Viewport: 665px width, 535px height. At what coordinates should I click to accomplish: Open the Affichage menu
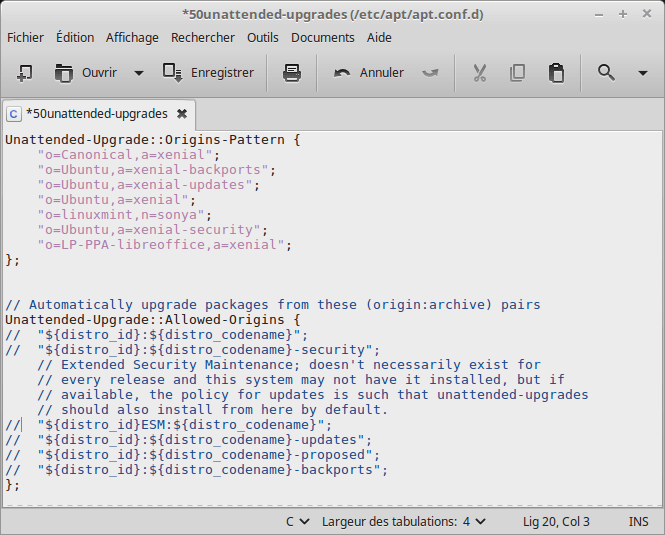[132, 37]
